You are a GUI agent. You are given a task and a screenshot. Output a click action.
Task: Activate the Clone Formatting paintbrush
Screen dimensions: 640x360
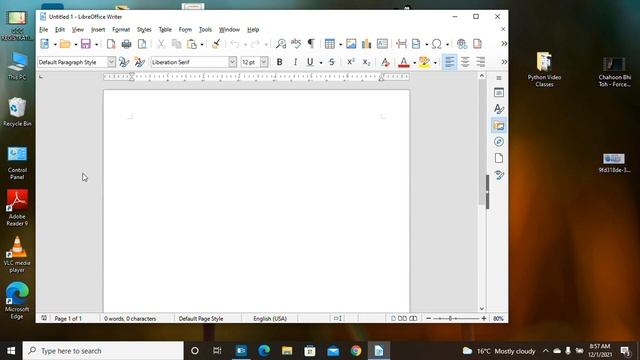pyautogui.click(x=216, y=44)
